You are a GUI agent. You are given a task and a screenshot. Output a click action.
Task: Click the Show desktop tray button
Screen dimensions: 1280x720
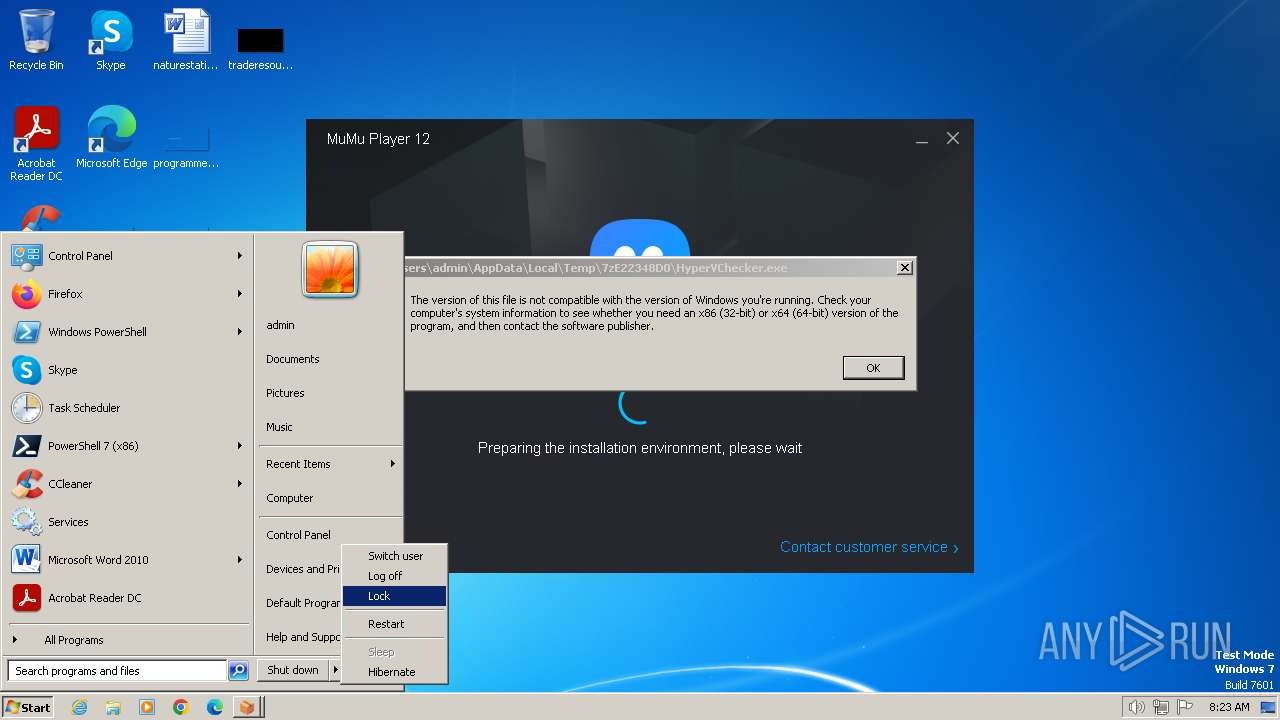tap(1268, 707)
